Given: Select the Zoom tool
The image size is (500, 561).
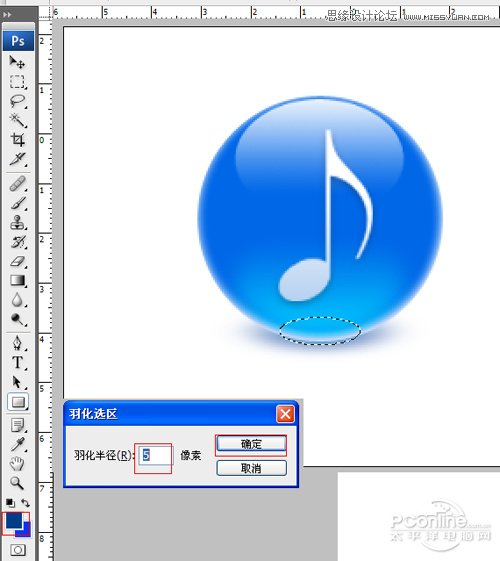Looking at the screenshot, I should 17,483.
